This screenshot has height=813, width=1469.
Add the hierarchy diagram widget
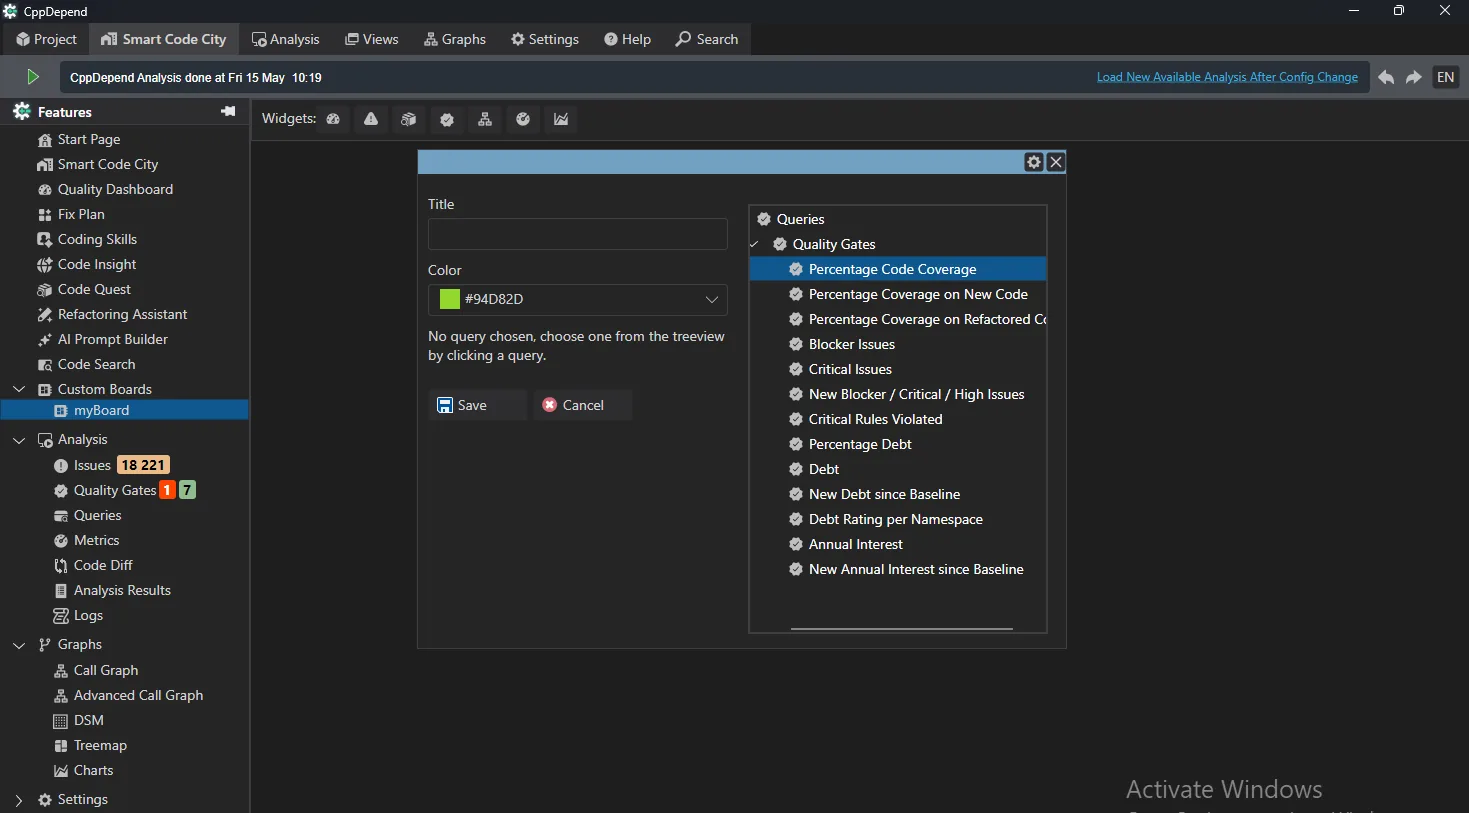pyautogui.click(x=485, y=119)
